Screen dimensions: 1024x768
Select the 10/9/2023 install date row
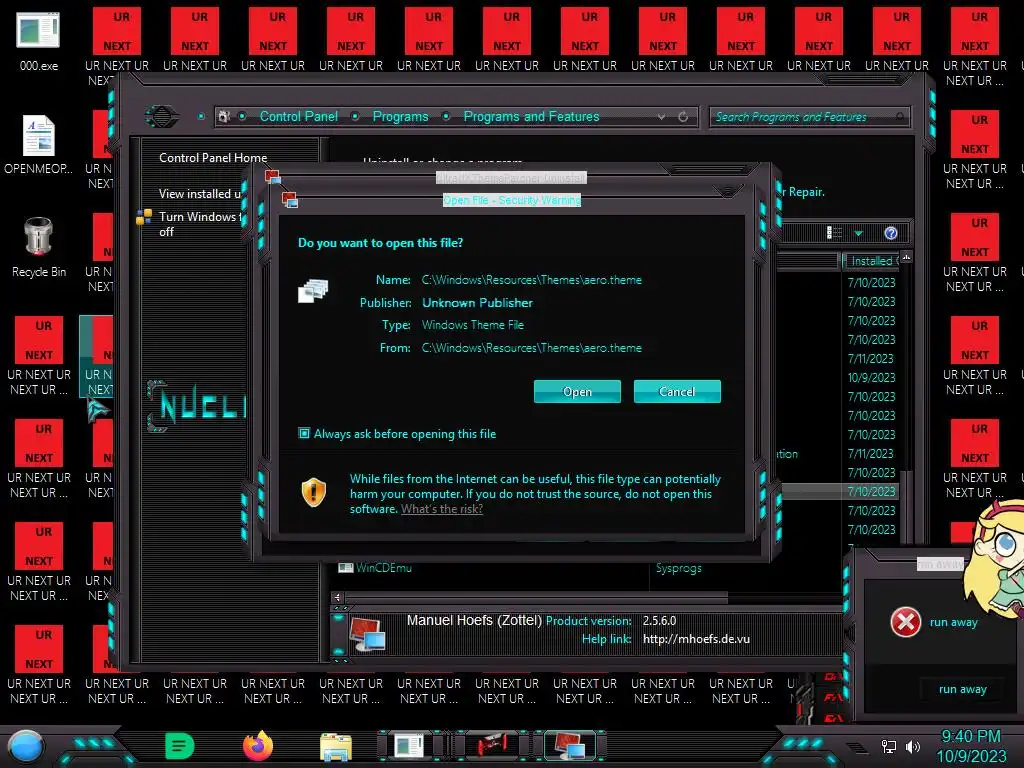(x=871, y=377)
